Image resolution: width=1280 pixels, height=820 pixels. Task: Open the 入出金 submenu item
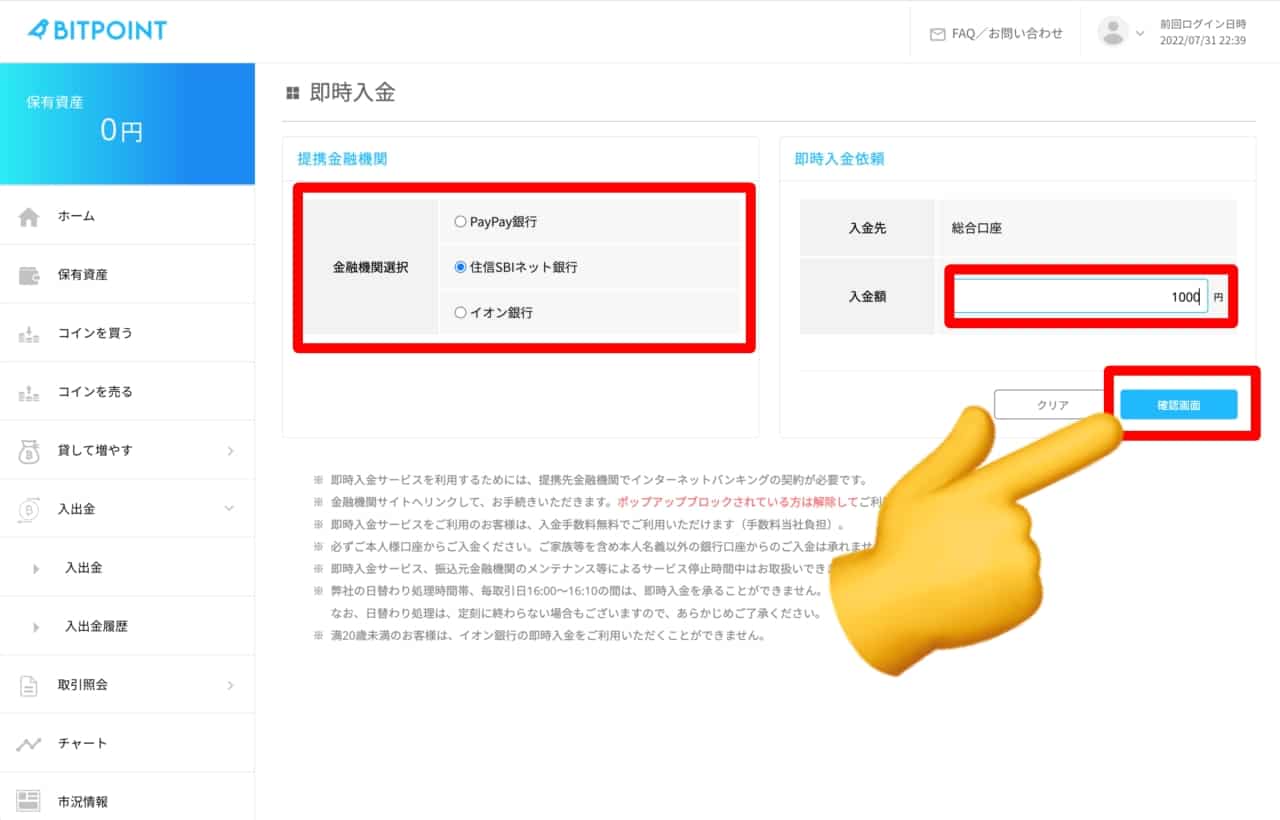coord(83,568)
